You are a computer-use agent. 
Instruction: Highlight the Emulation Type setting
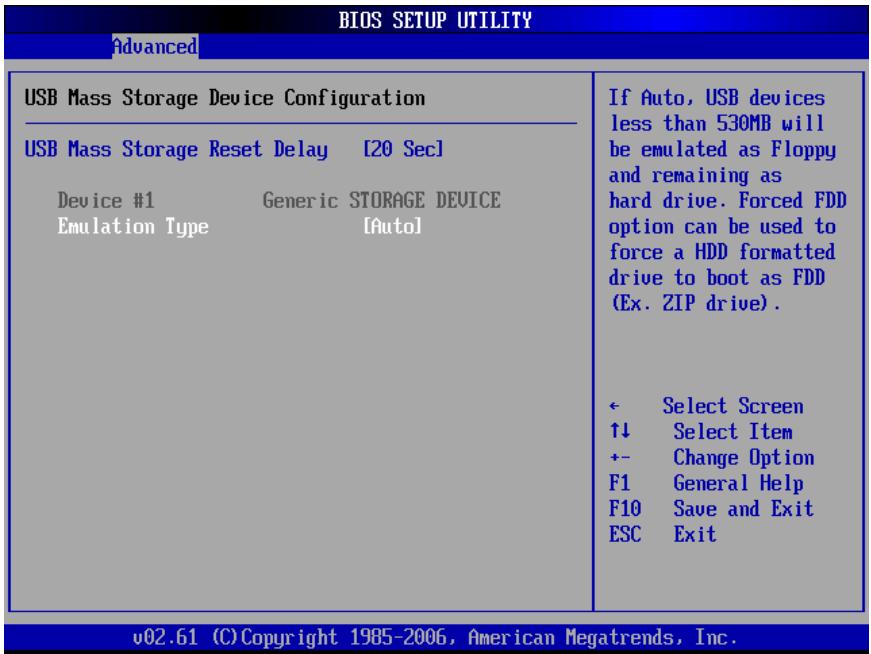[133, 227]
